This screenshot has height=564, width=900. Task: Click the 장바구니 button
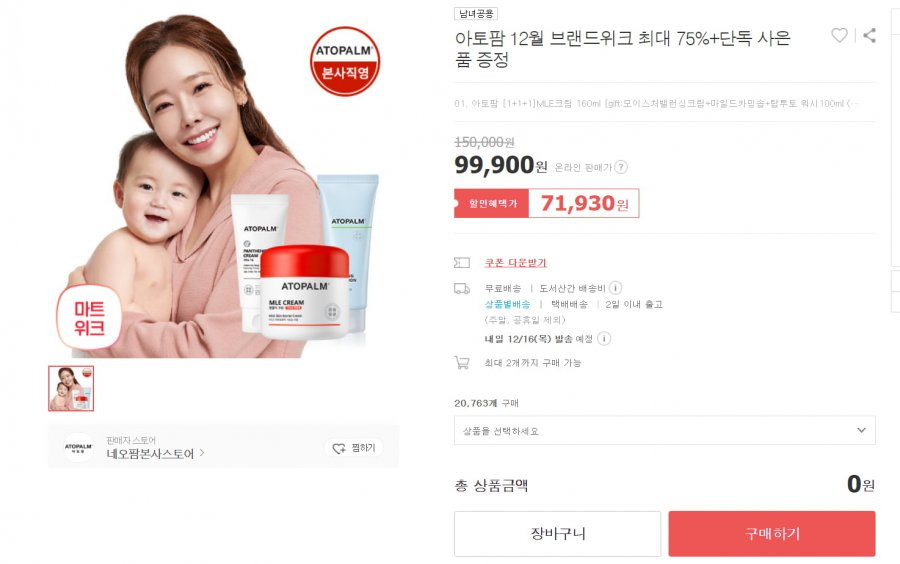point(557,534)
